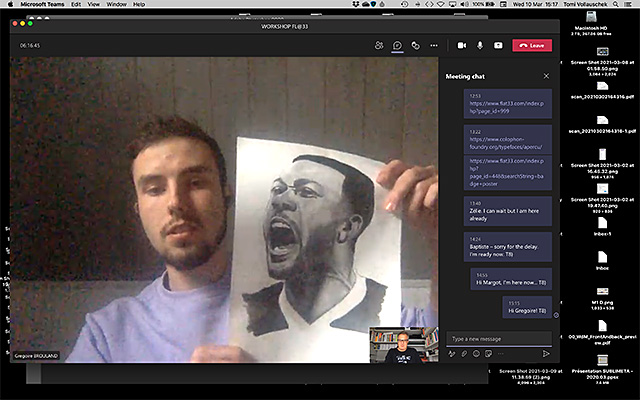
Task: Click the date and time in menu bar
Action: coord(536,4)
